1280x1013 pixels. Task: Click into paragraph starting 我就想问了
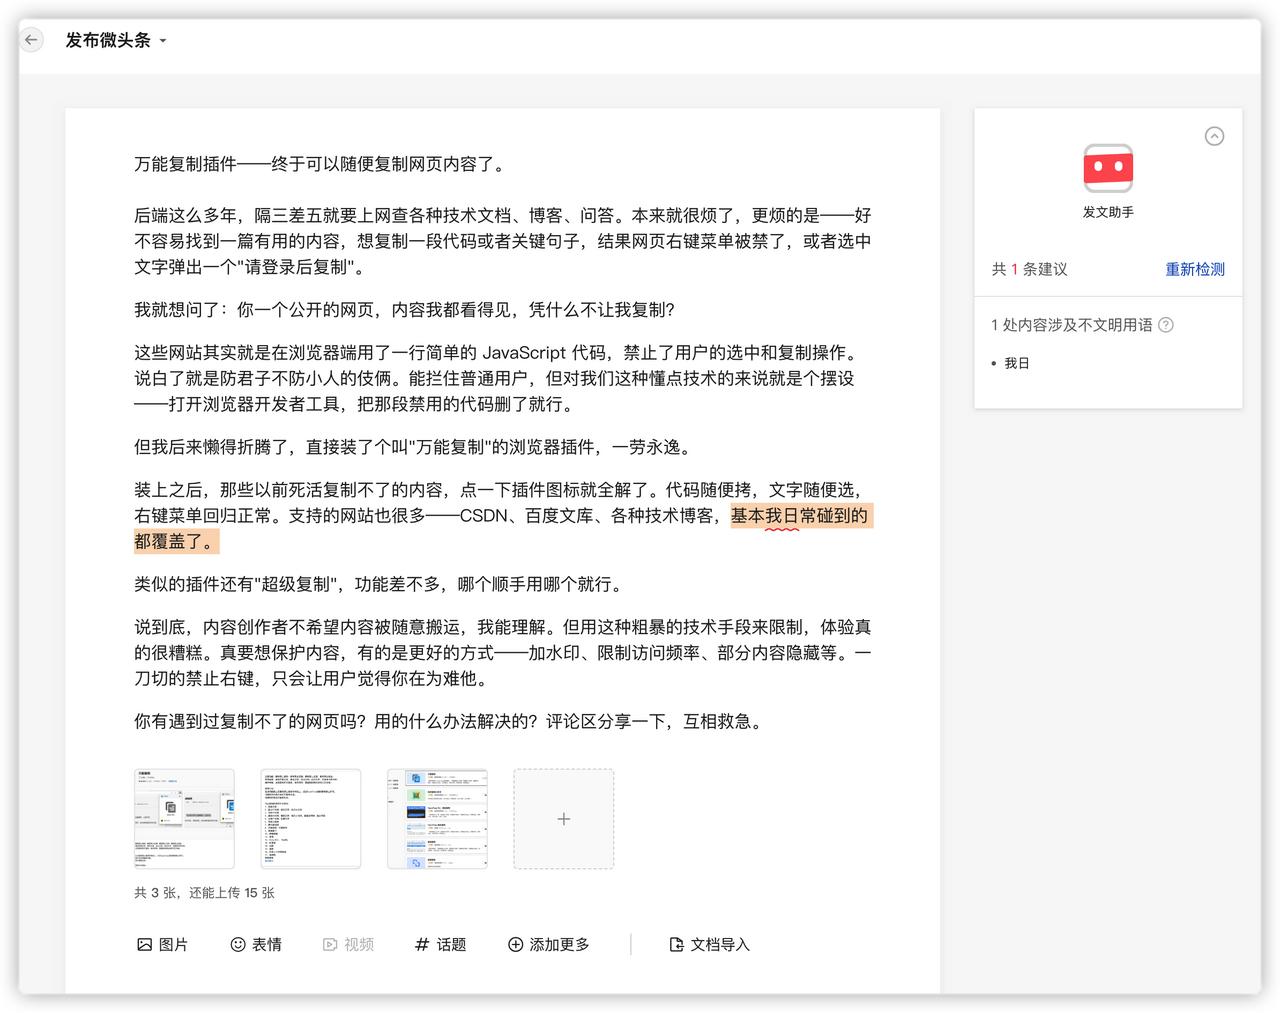404,310
